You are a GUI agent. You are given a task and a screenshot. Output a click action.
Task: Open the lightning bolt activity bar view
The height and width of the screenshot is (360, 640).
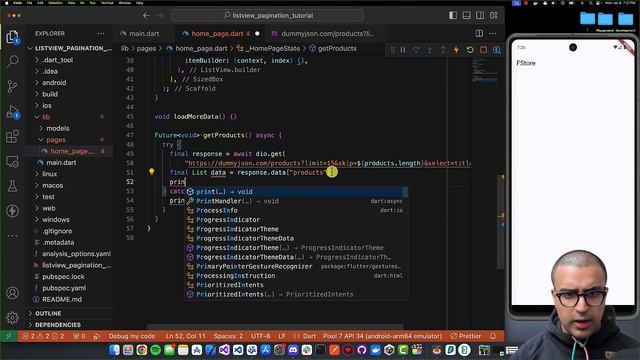pos(13,211)
